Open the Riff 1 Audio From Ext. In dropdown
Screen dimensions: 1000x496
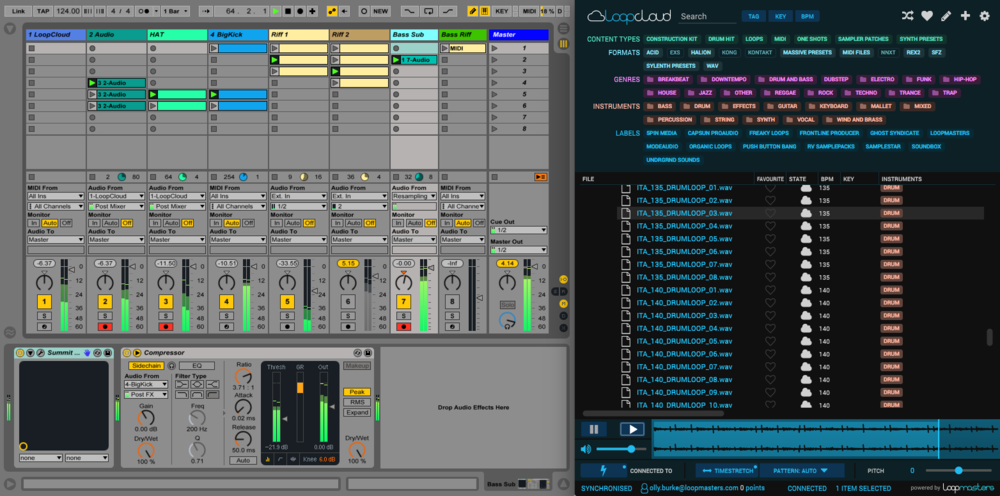click(298, 197)
